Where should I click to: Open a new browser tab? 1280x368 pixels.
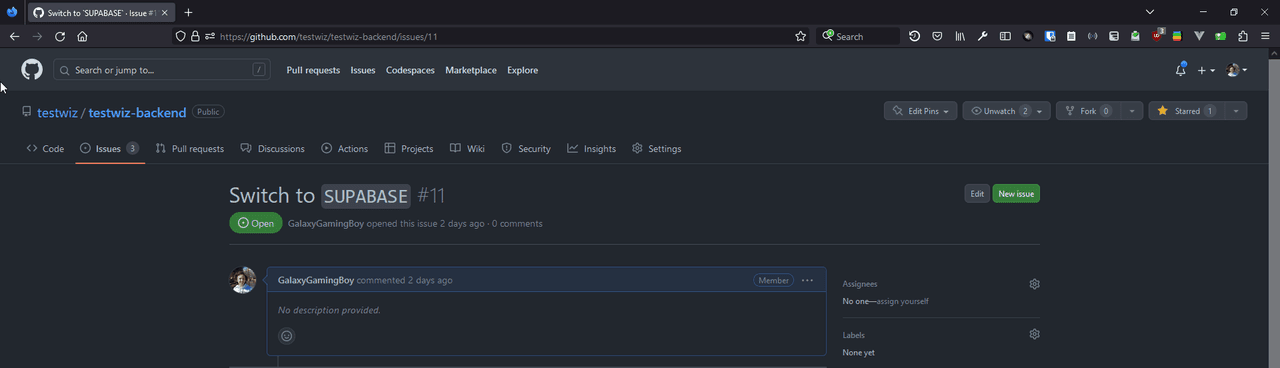click(x=188, y=12)
